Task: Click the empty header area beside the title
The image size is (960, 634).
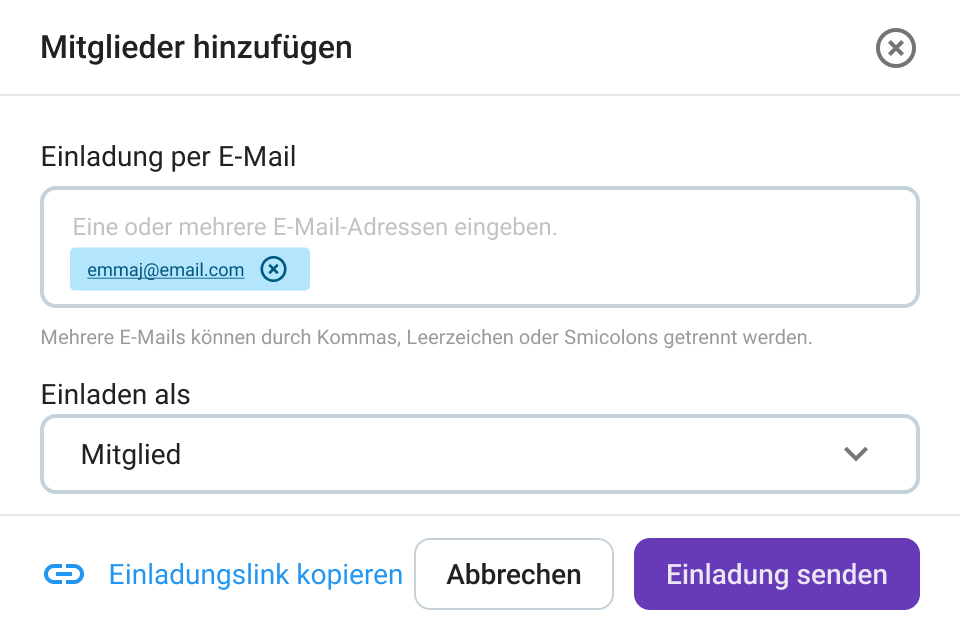Action: click(x=600, y=47)
